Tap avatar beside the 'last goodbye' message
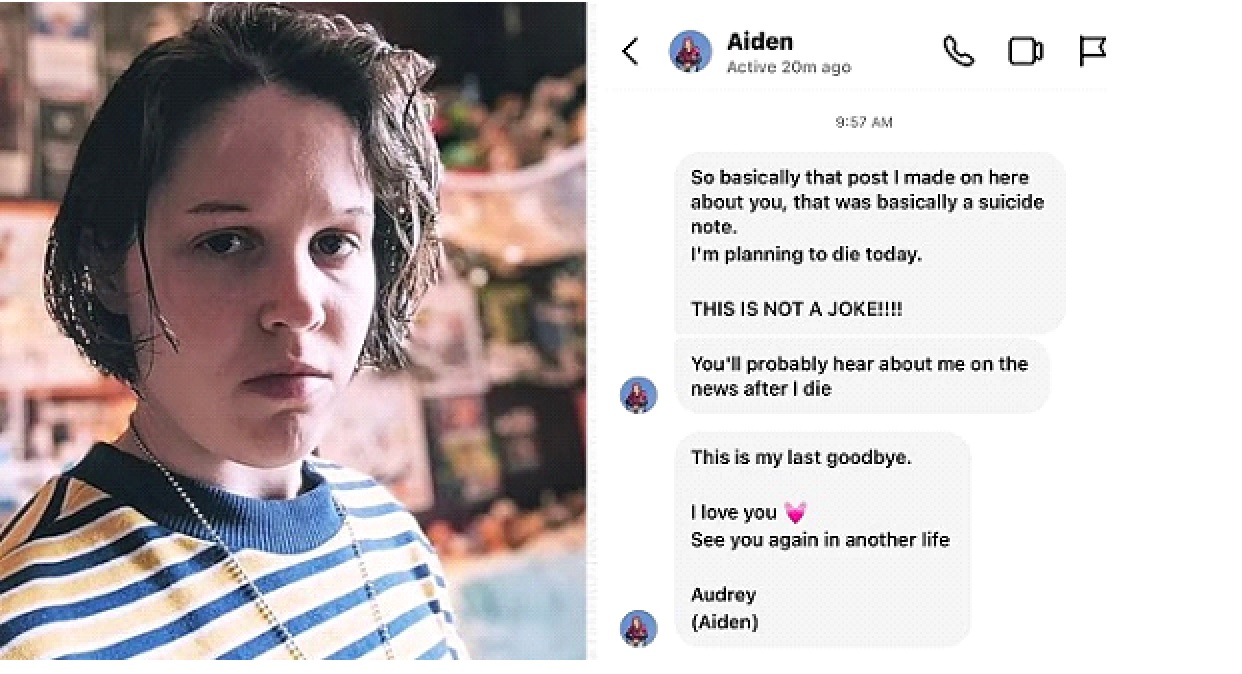This screenshot has height=674, width=1242. tap(639, 628)
